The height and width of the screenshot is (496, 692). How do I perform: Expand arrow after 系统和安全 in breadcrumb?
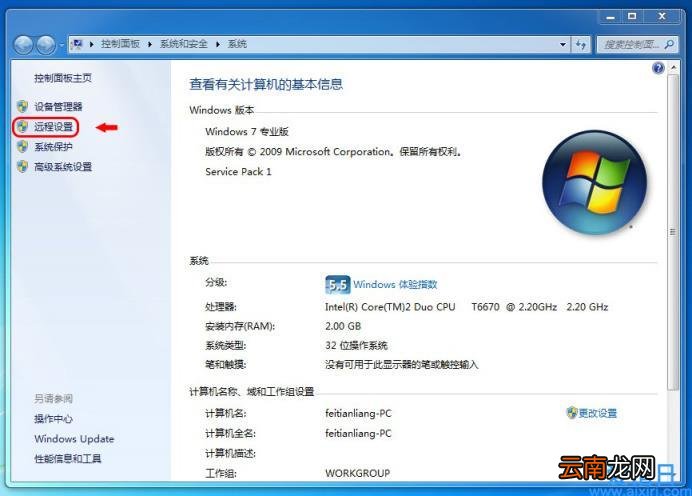pos(218,44)
